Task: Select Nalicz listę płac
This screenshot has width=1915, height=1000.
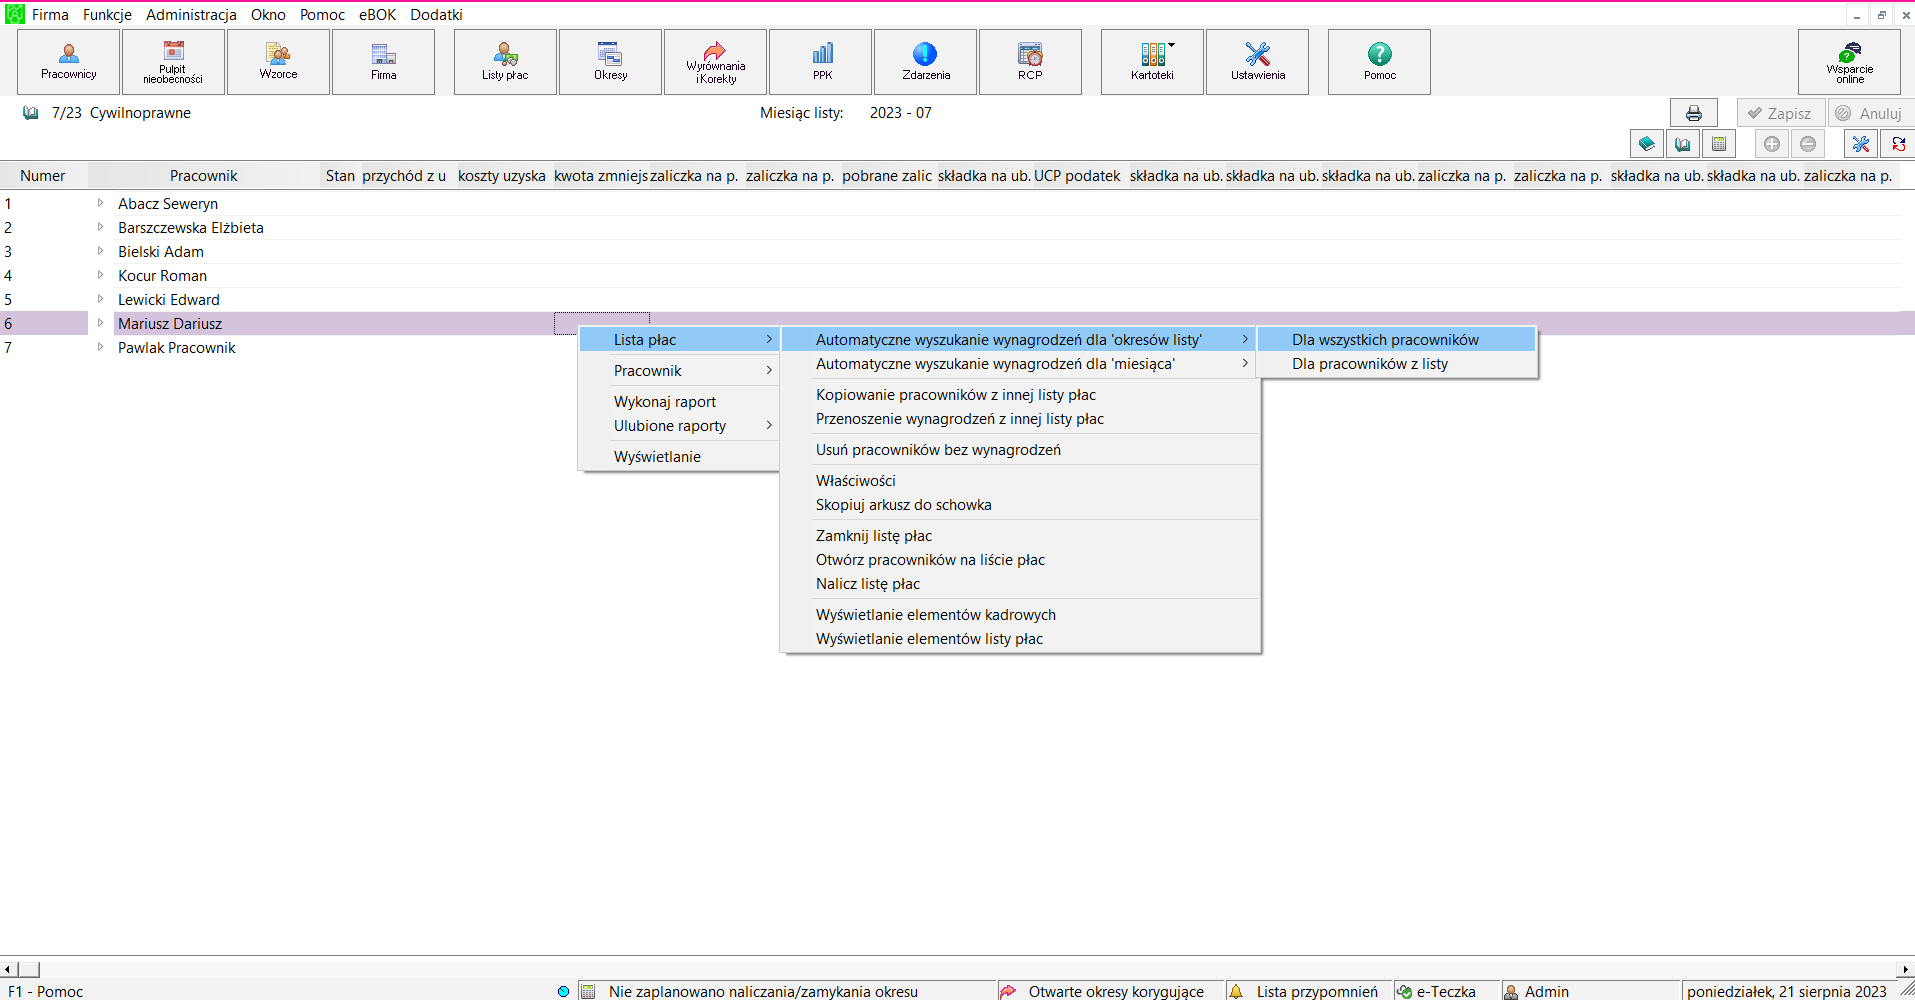Action: [x=1020, y=584]
